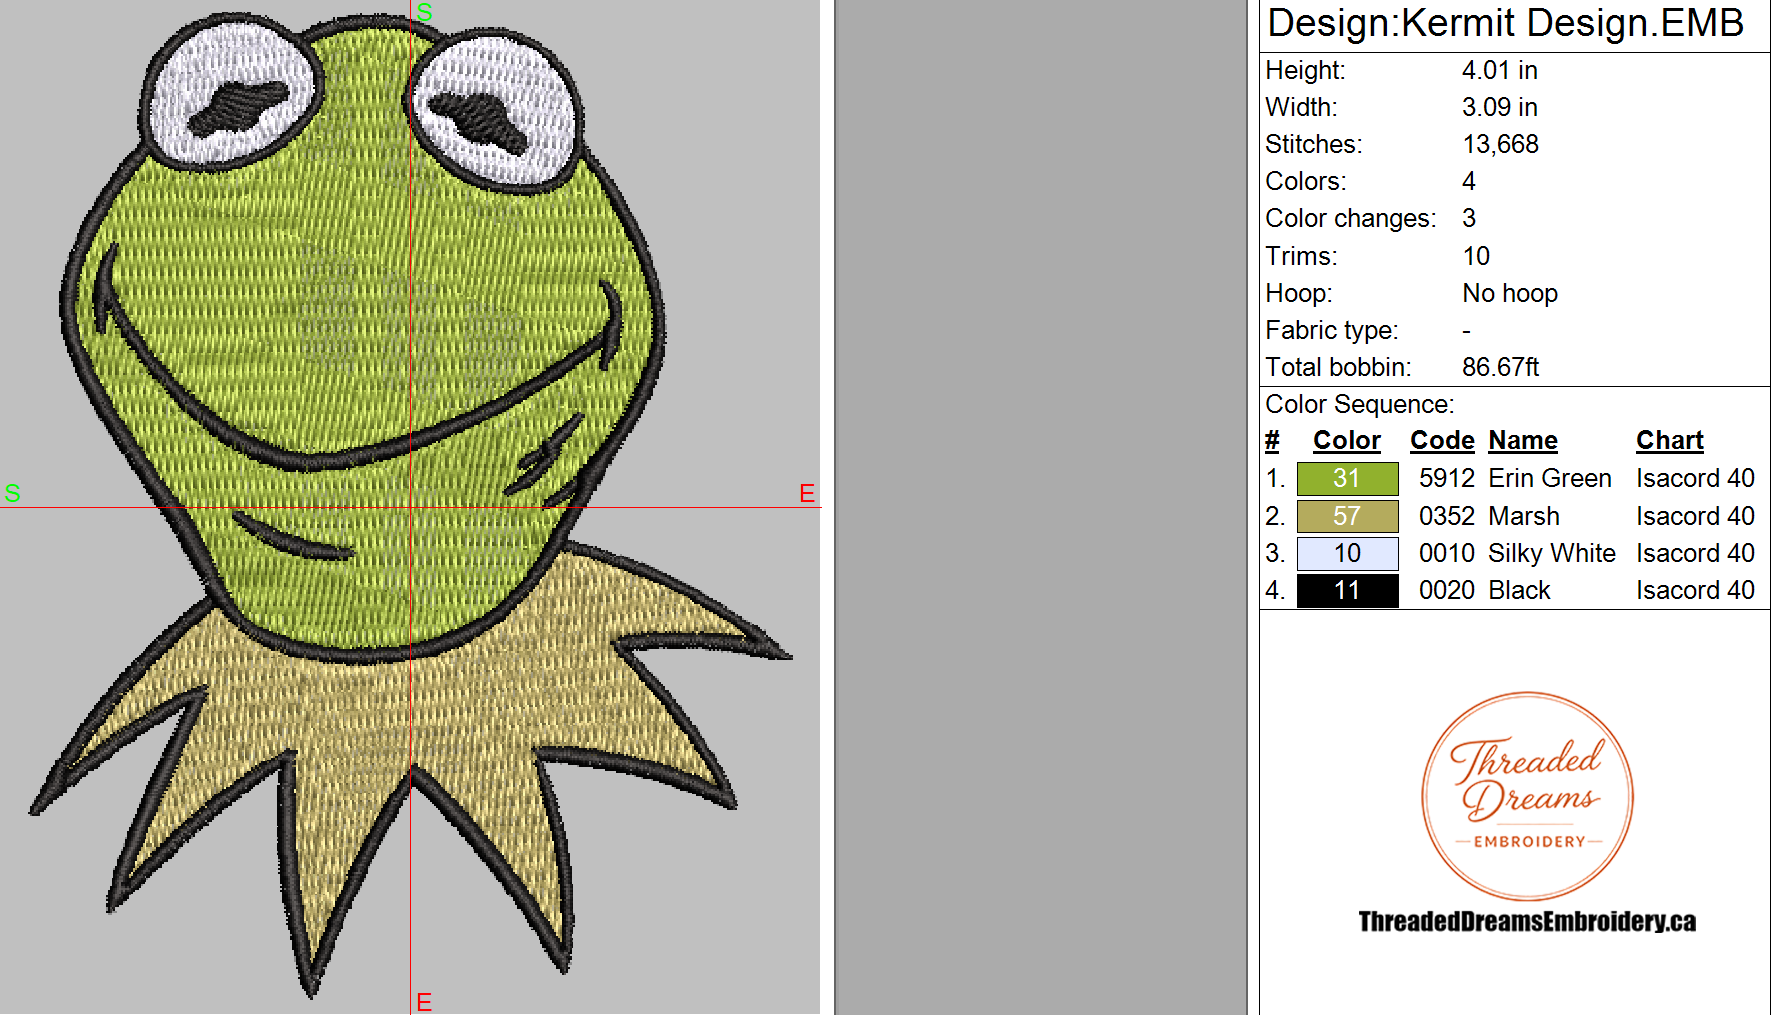Click thread code 5912
The width and height of the screenshot is (1771, 1015).
coord(1447,478)
